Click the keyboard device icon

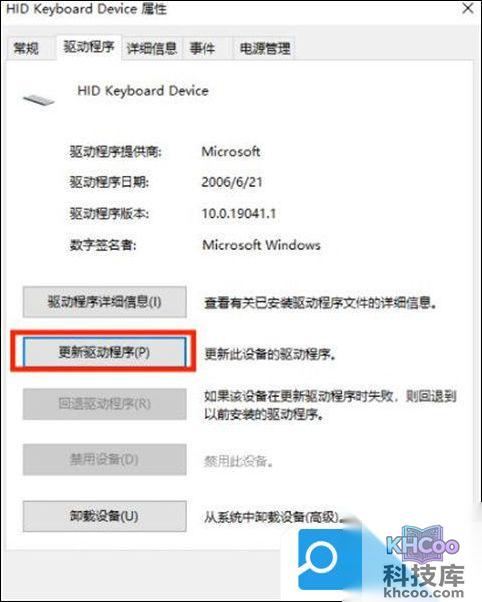pos(39,100)
